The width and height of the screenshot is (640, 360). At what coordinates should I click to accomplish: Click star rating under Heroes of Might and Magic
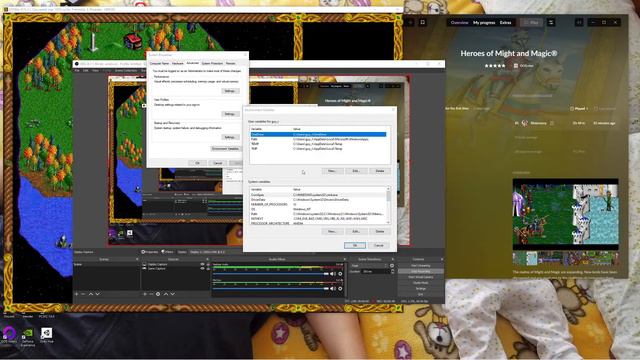(495, 65)
